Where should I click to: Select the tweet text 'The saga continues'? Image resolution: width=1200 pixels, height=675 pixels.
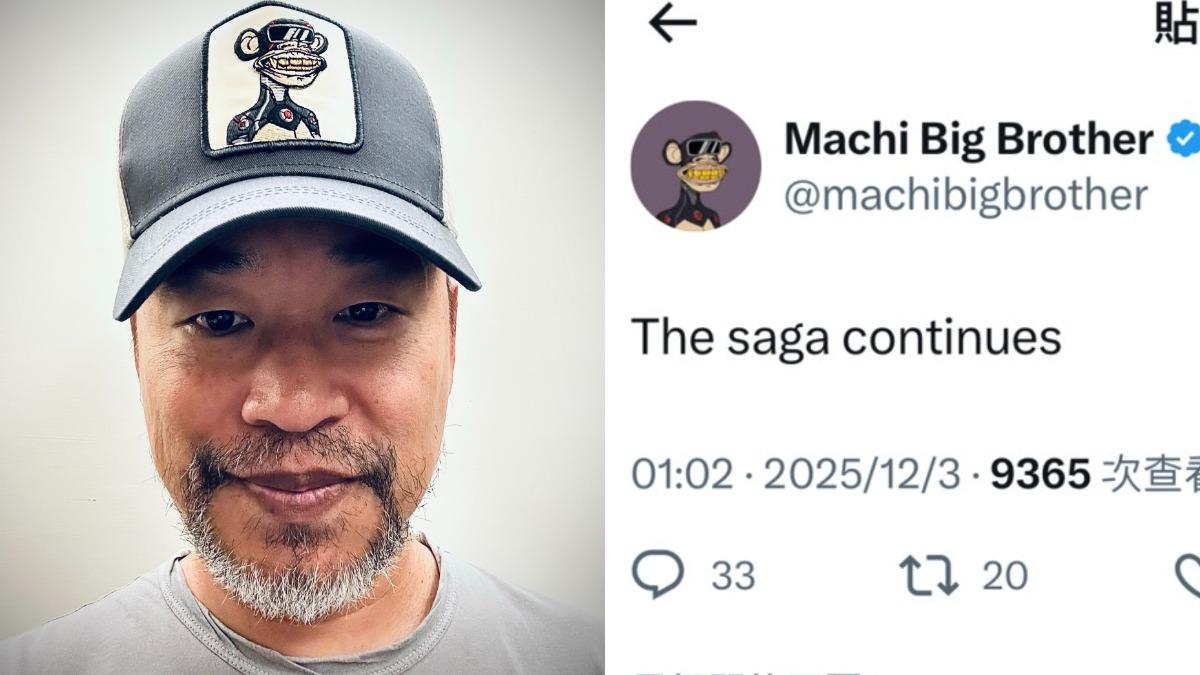coord(846,337)
